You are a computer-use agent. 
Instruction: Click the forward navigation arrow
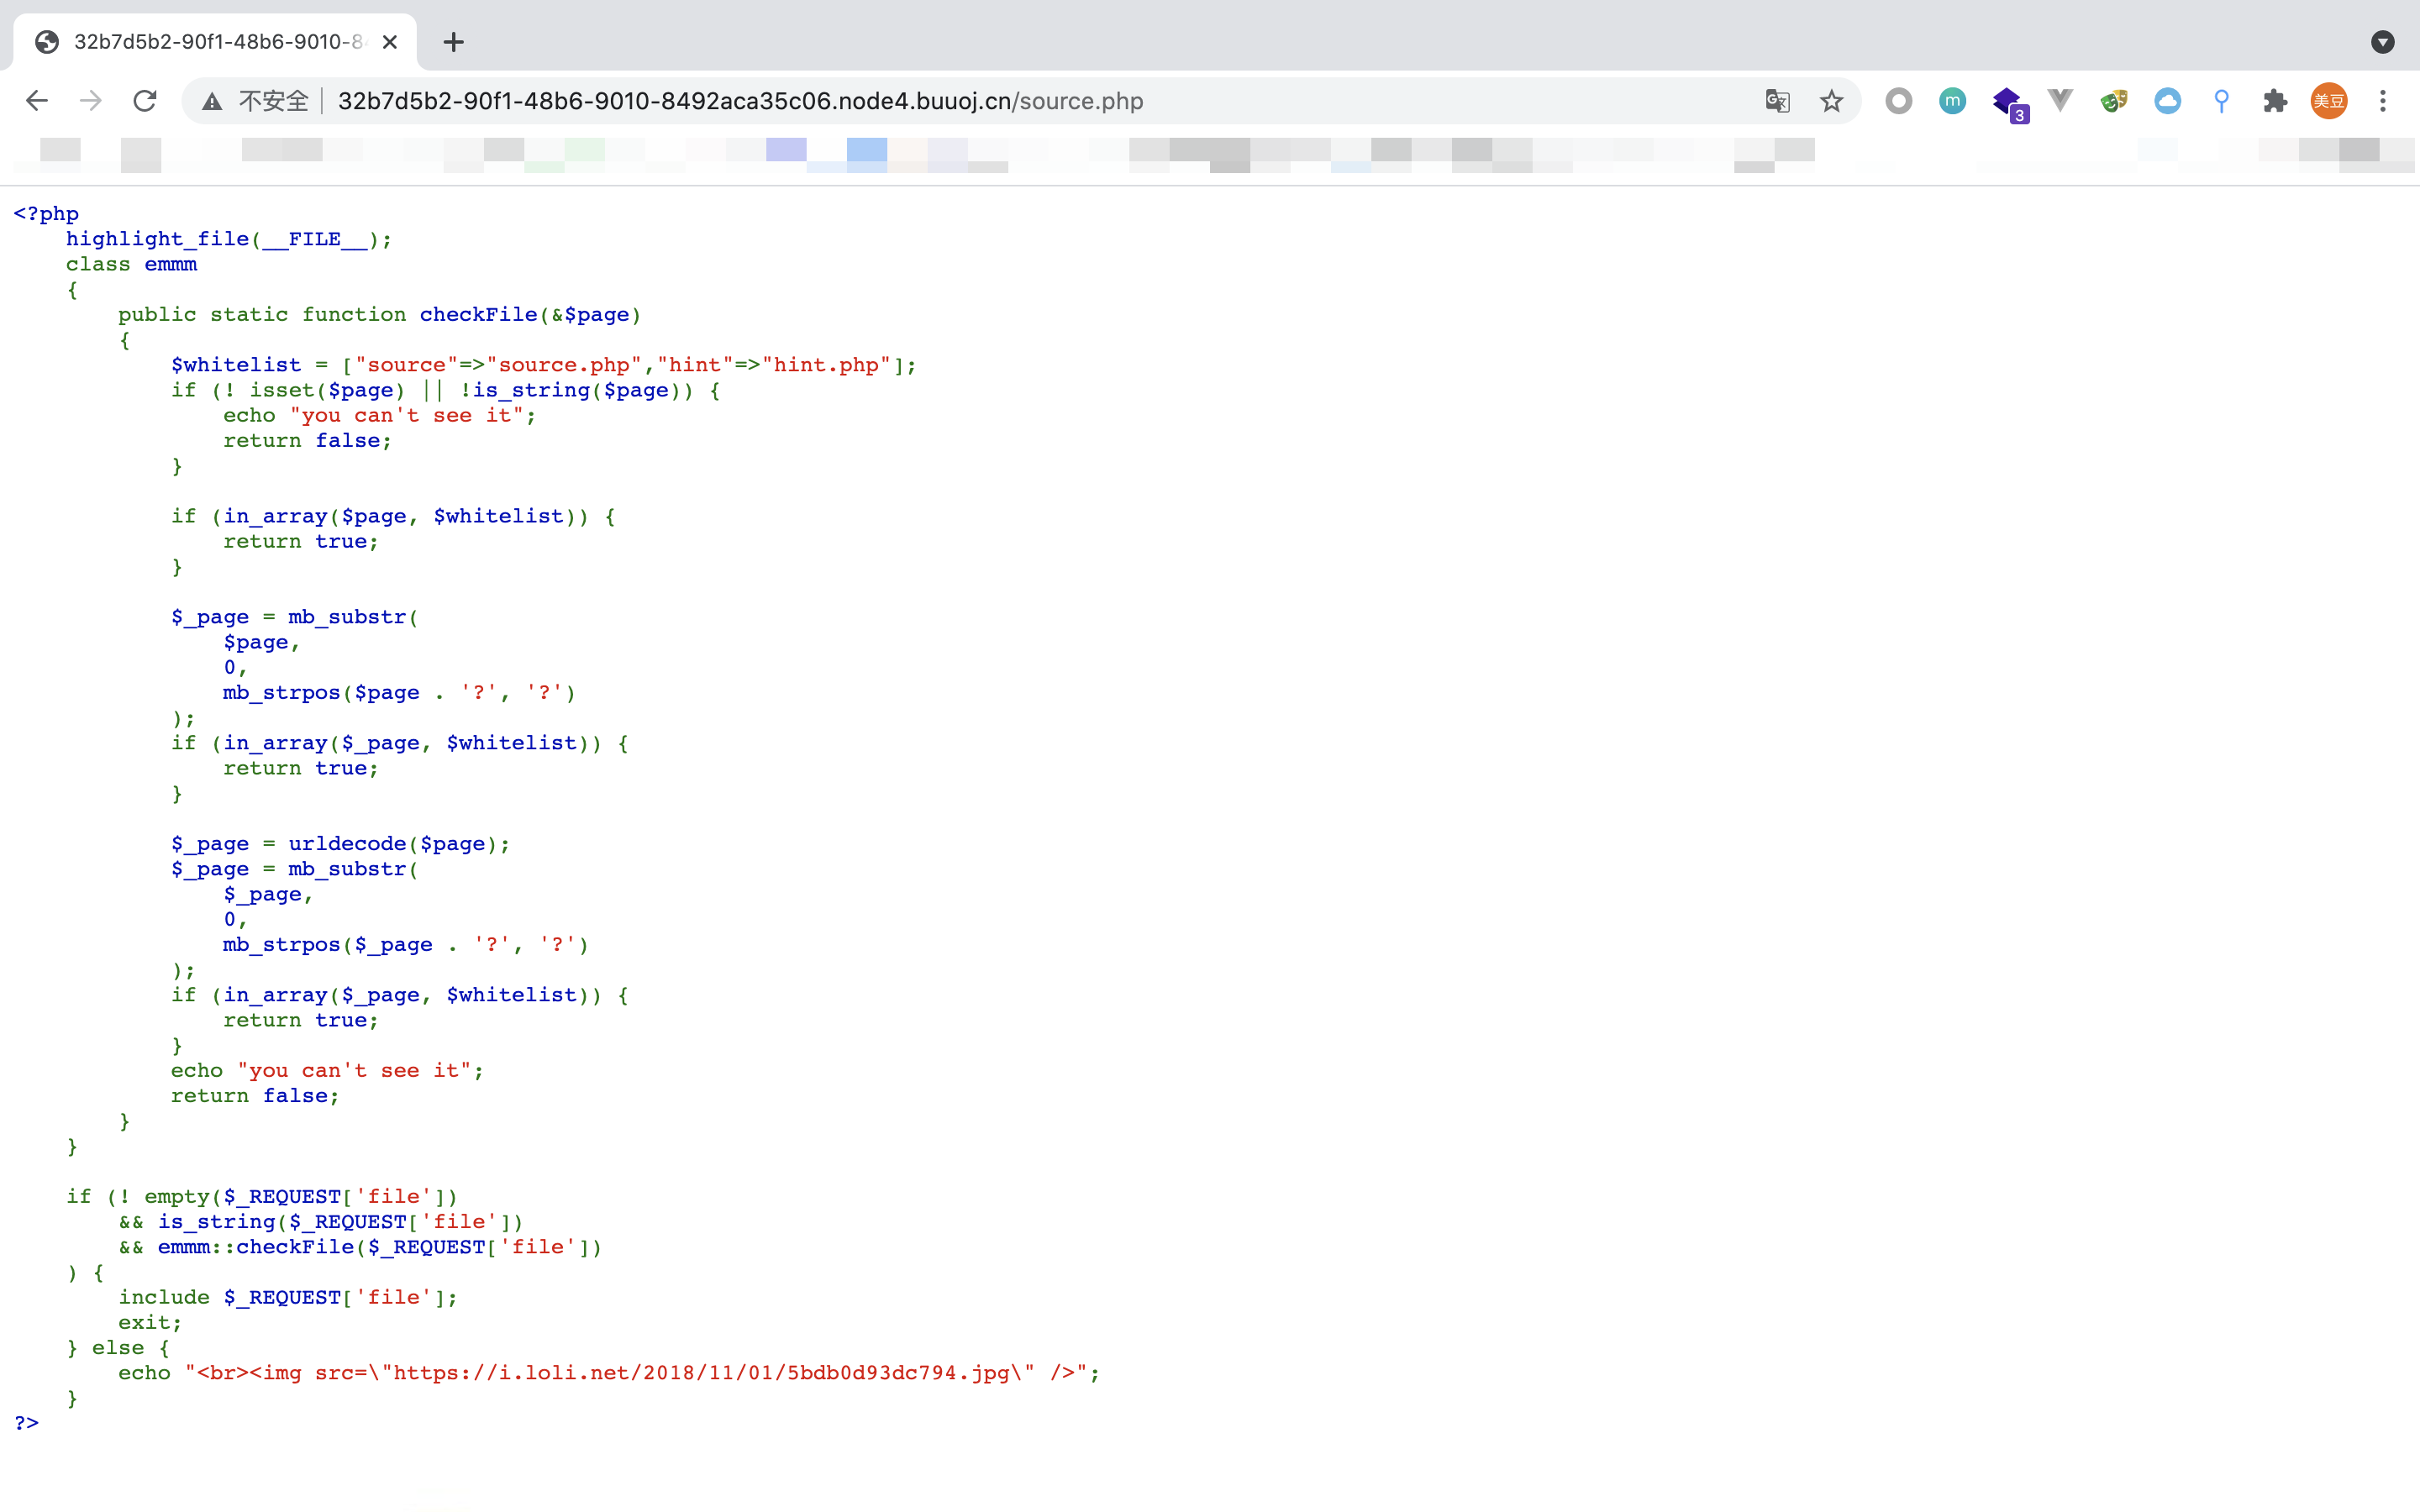tap(91, 101)
